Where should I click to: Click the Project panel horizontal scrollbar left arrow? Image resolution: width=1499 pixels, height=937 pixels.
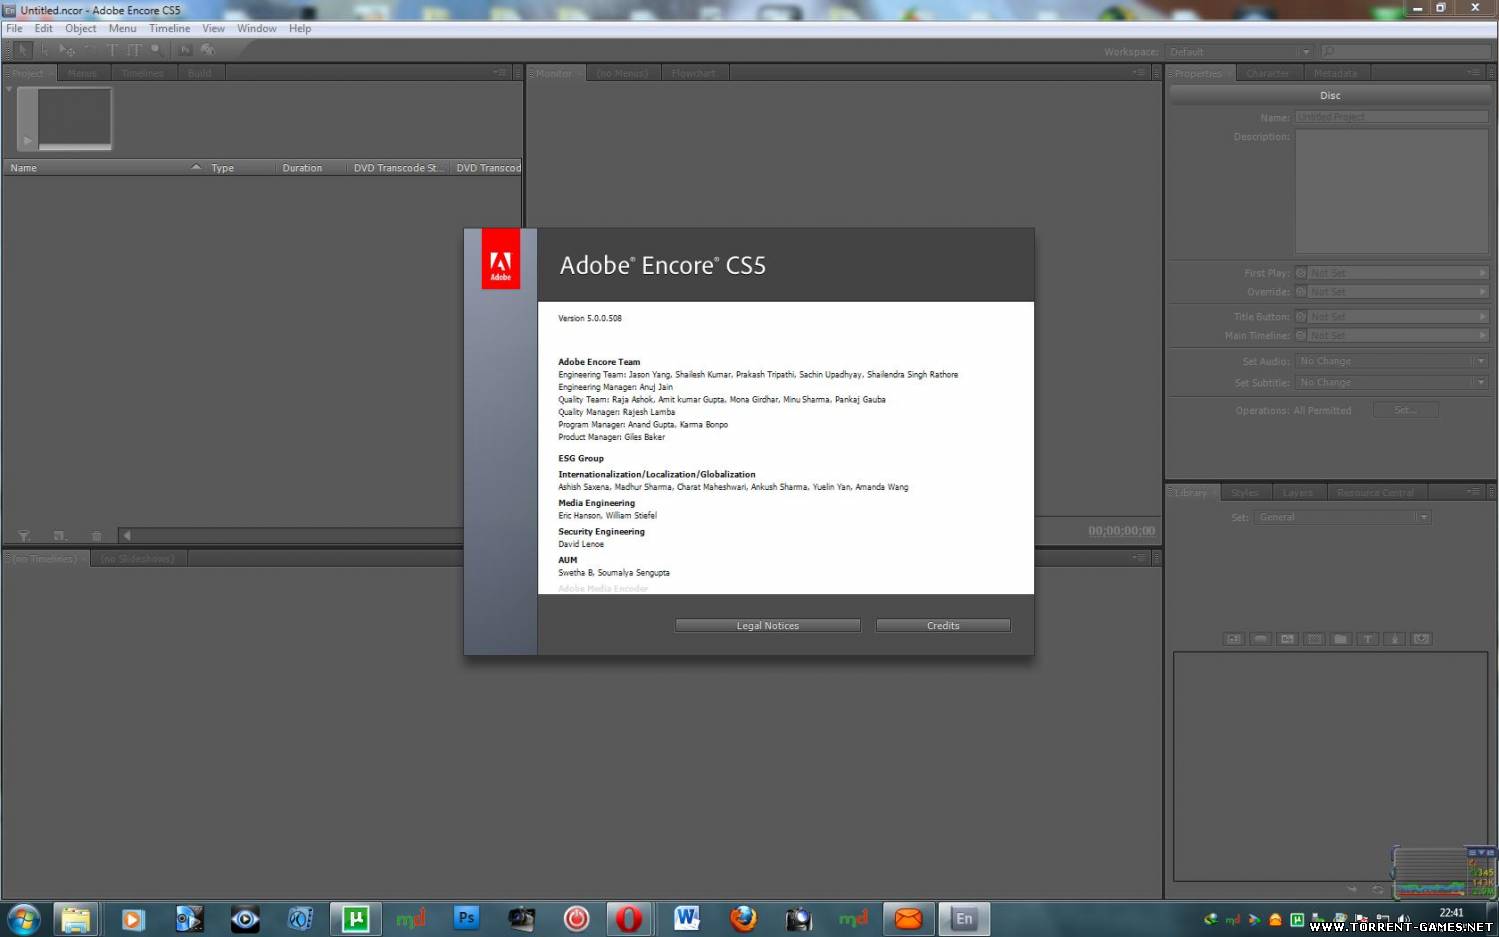[x=126, y=536]
